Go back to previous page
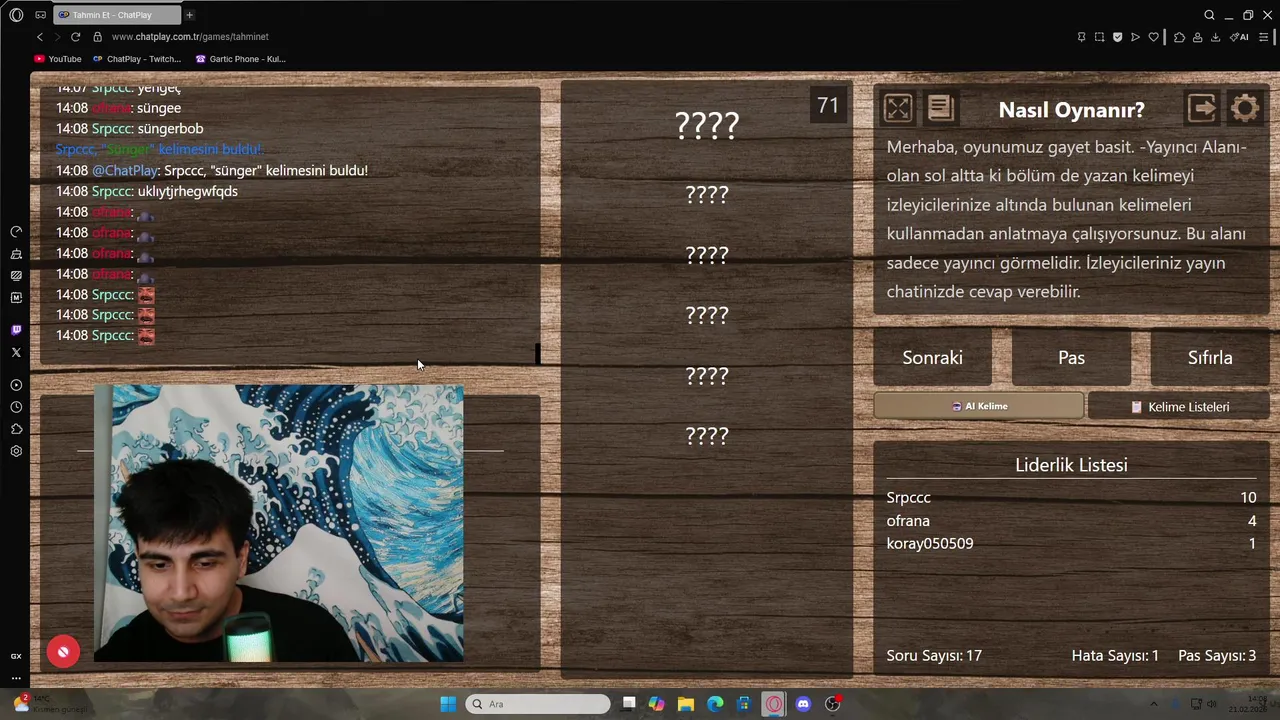The width and height of the screenshot is (1280, 720). (40, 37)
